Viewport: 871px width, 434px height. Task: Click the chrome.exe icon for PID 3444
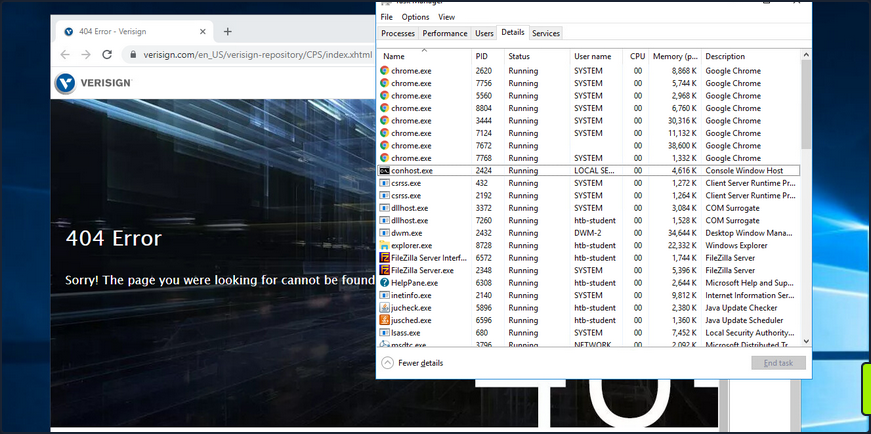pos(384,121)
